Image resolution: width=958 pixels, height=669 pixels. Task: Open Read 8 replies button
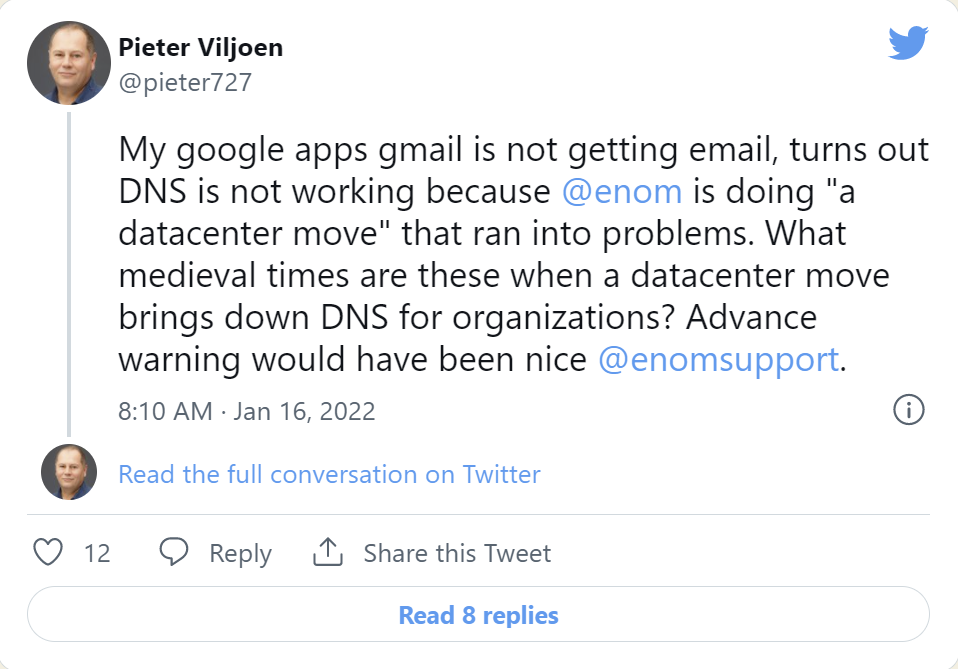click(x=478, y=614)
